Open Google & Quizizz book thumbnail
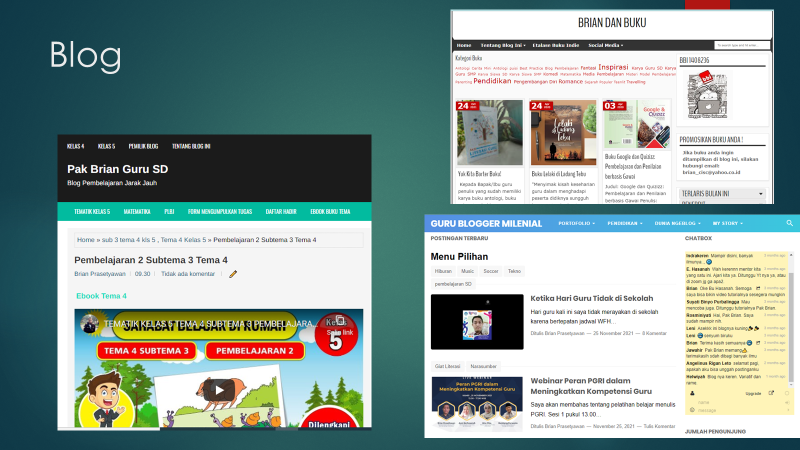This screenshot has width=800, height=450. coord(637,124)
